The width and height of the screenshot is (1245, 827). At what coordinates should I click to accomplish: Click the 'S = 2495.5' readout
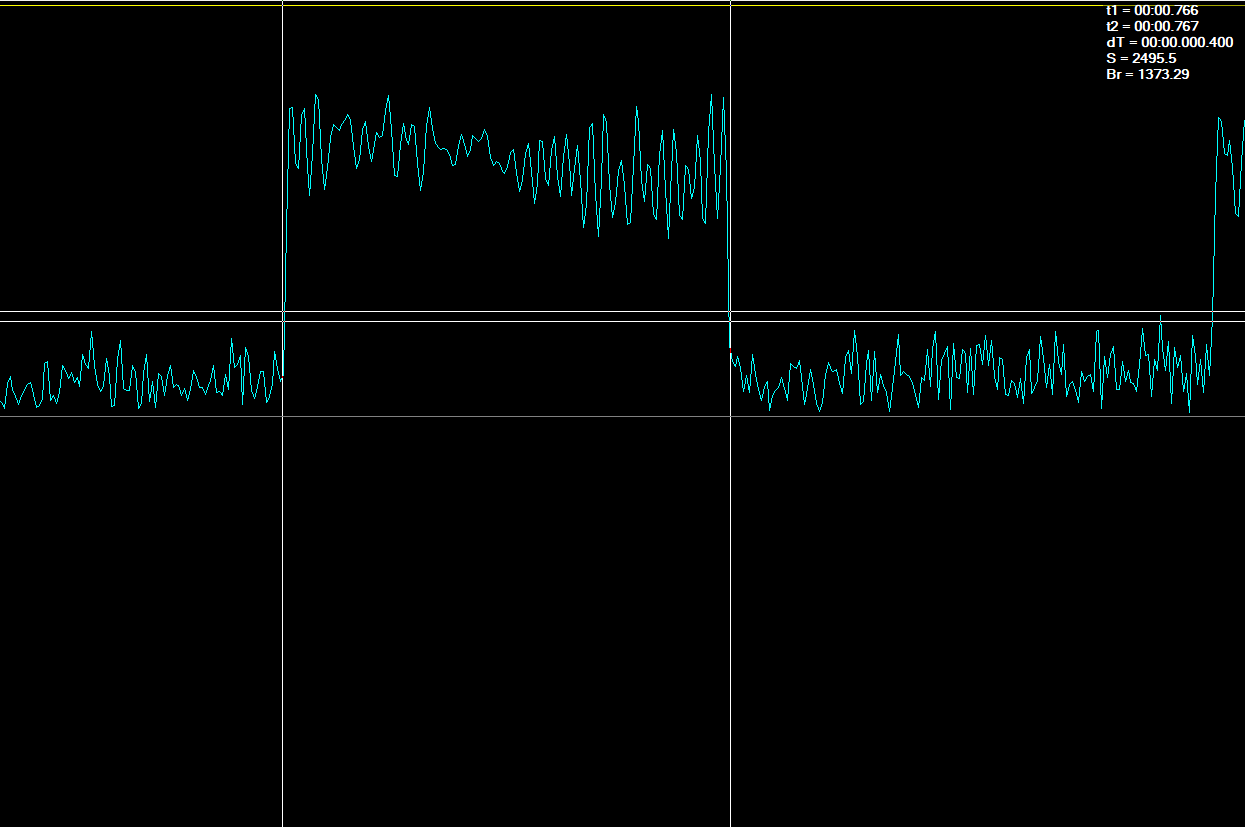pos(1141,58)
